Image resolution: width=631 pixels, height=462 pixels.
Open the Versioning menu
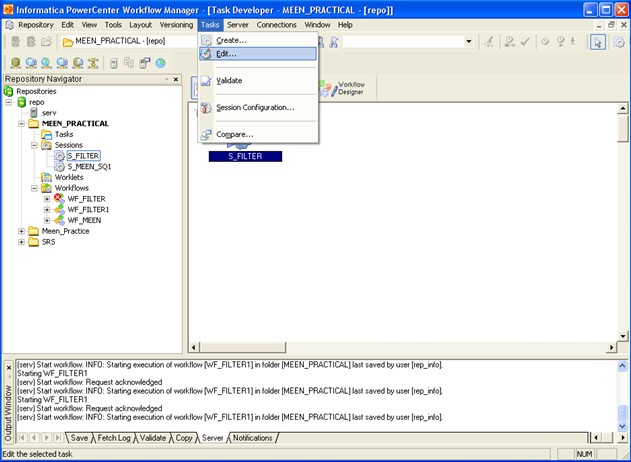click(x=176, y=25)
